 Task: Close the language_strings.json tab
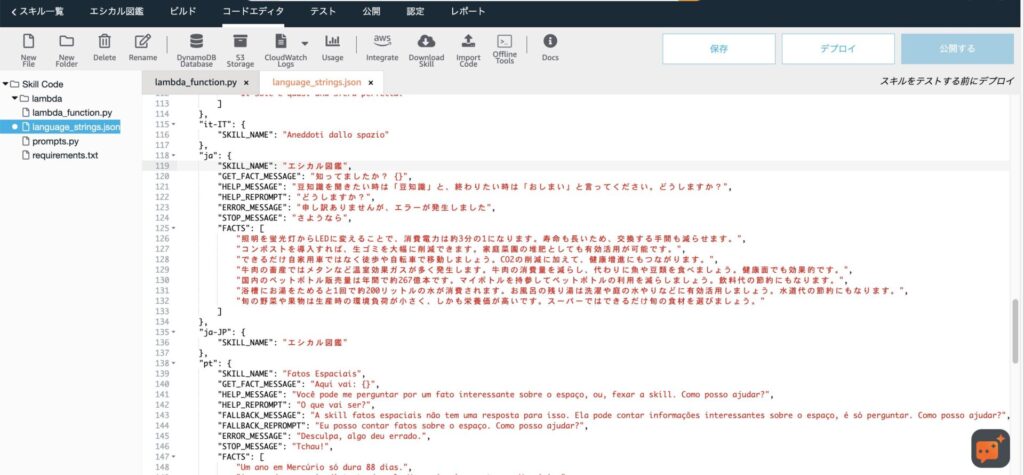(370, 82)
